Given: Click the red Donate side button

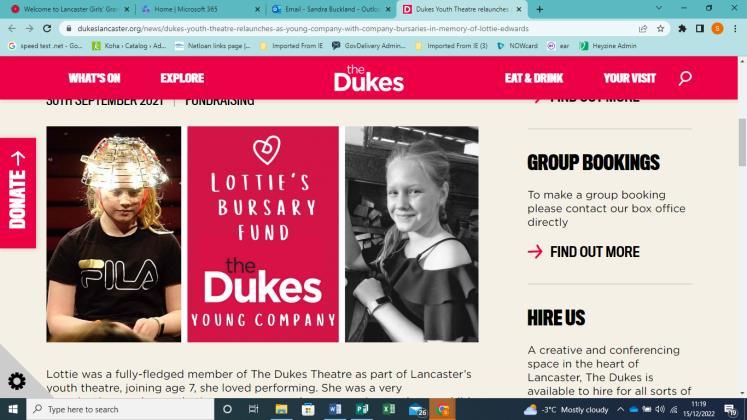Looking at the screenshot, I should coord(18,193).
